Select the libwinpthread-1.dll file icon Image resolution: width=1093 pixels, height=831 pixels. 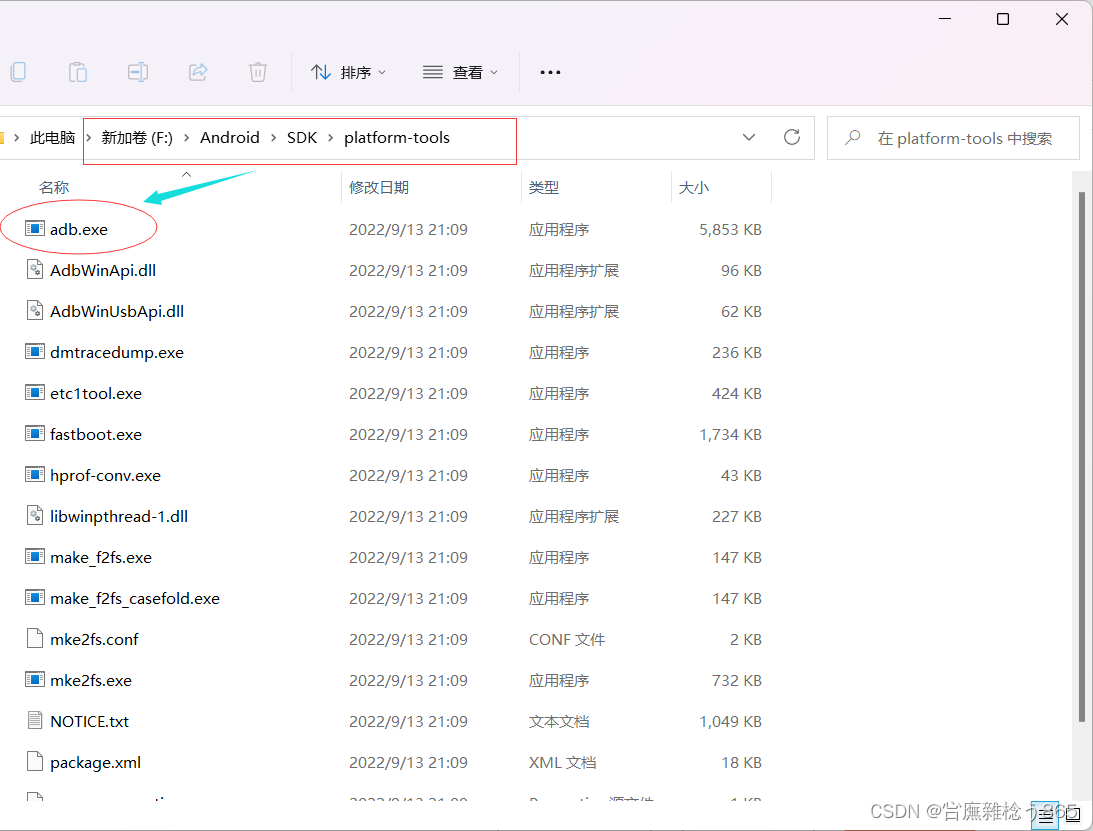click(x=35, y=515)
